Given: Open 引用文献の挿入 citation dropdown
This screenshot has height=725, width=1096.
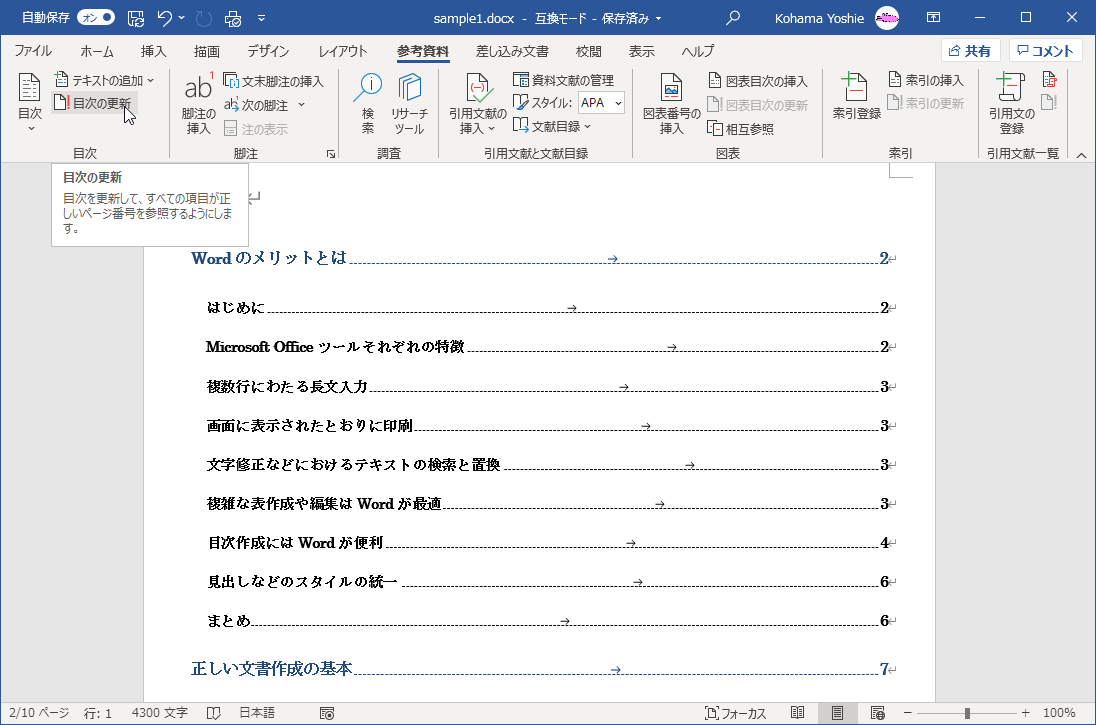Looking at the screenshot, I should (x=477, y=103).
